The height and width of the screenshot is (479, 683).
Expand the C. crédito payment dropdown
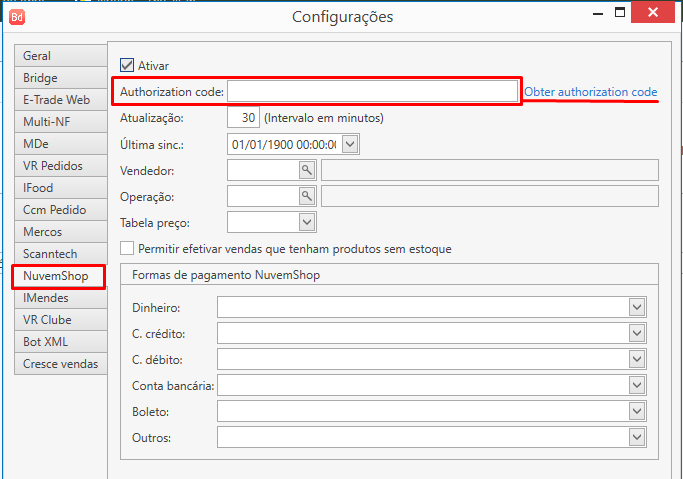pyautogui.click(x=635, y=333)
